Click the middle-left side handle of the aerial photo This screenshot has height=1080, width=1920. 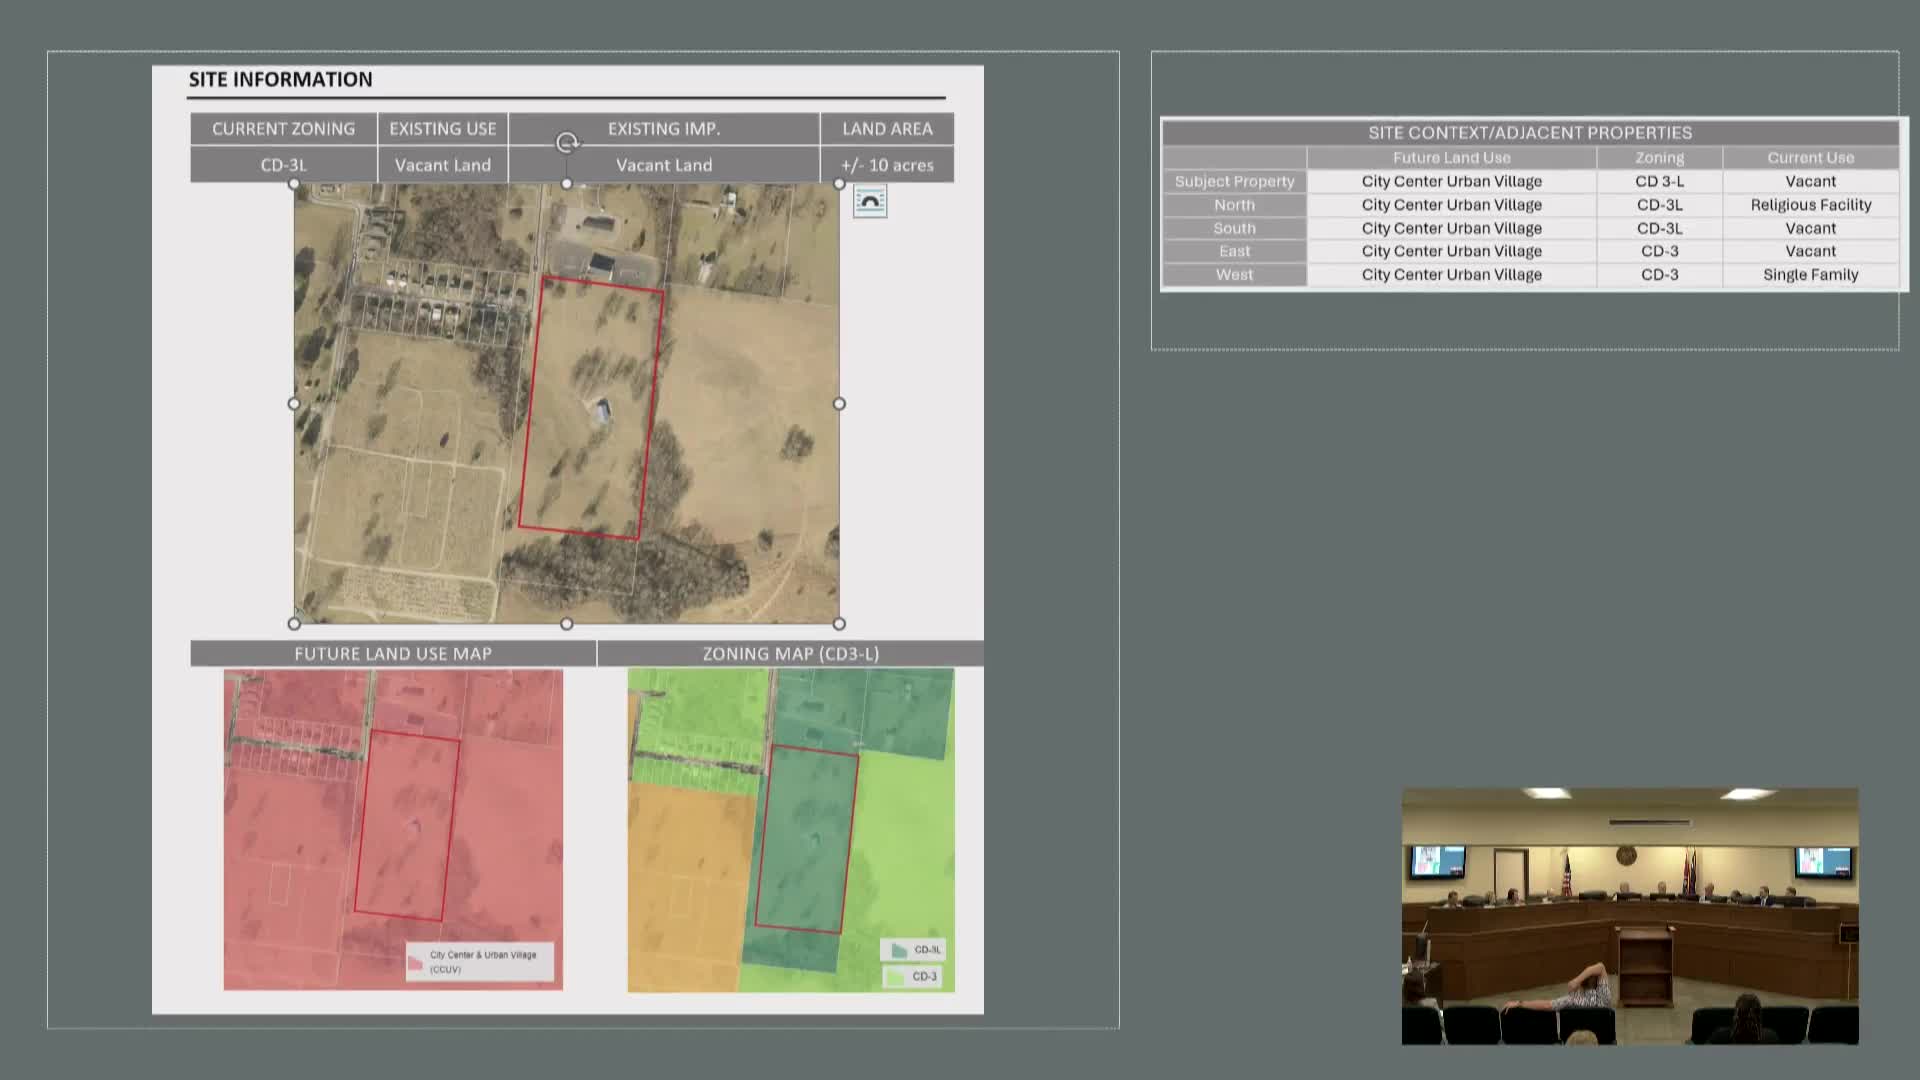(294, 404)
